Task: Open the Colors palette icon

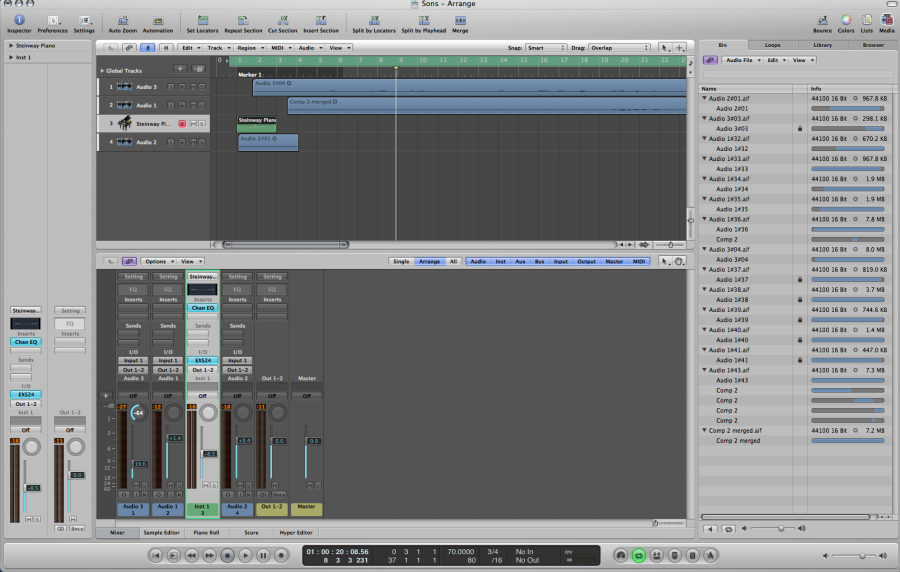Action: click(x=845, y=21)
